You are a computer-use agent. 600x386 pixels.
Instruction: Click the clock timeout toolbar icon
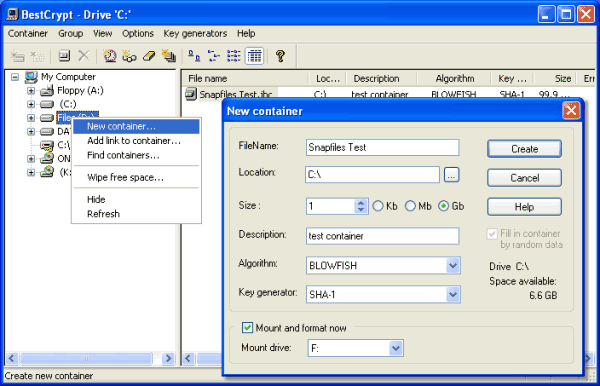pos(110,56)
